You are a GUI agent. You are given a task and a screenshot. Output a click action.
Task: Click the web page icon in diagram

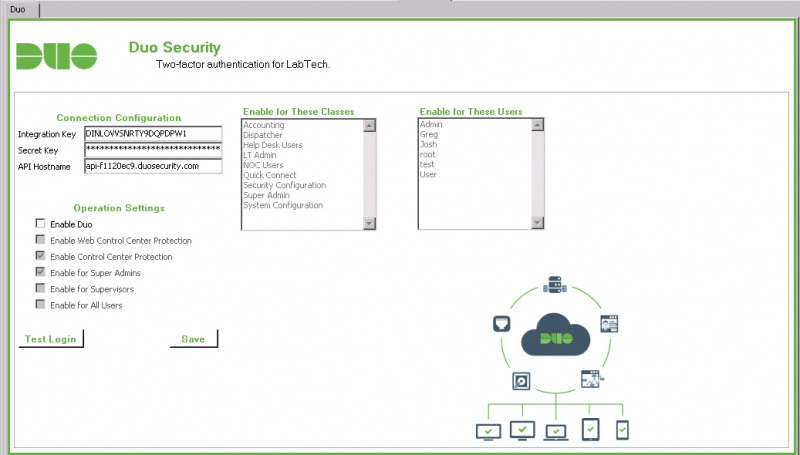(x=592, y=379)
